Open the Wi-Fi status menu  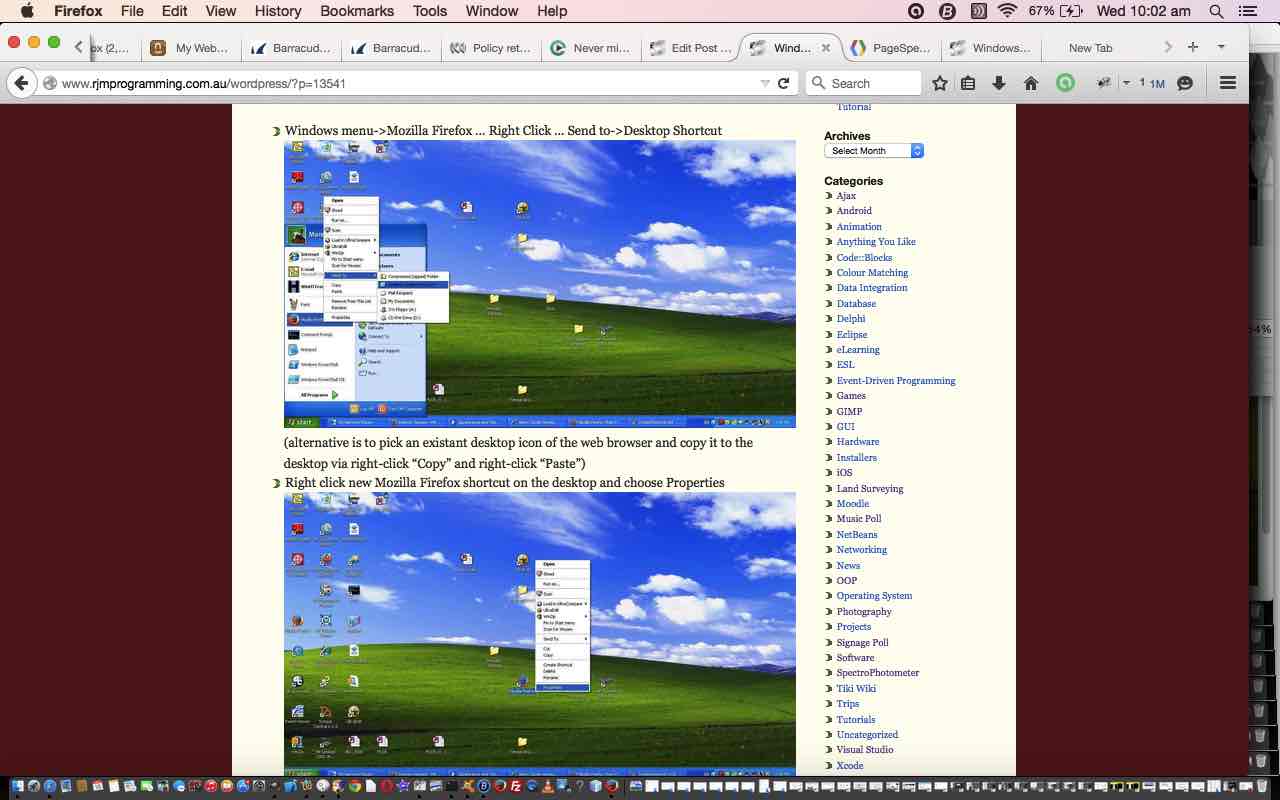(1007, 11)
